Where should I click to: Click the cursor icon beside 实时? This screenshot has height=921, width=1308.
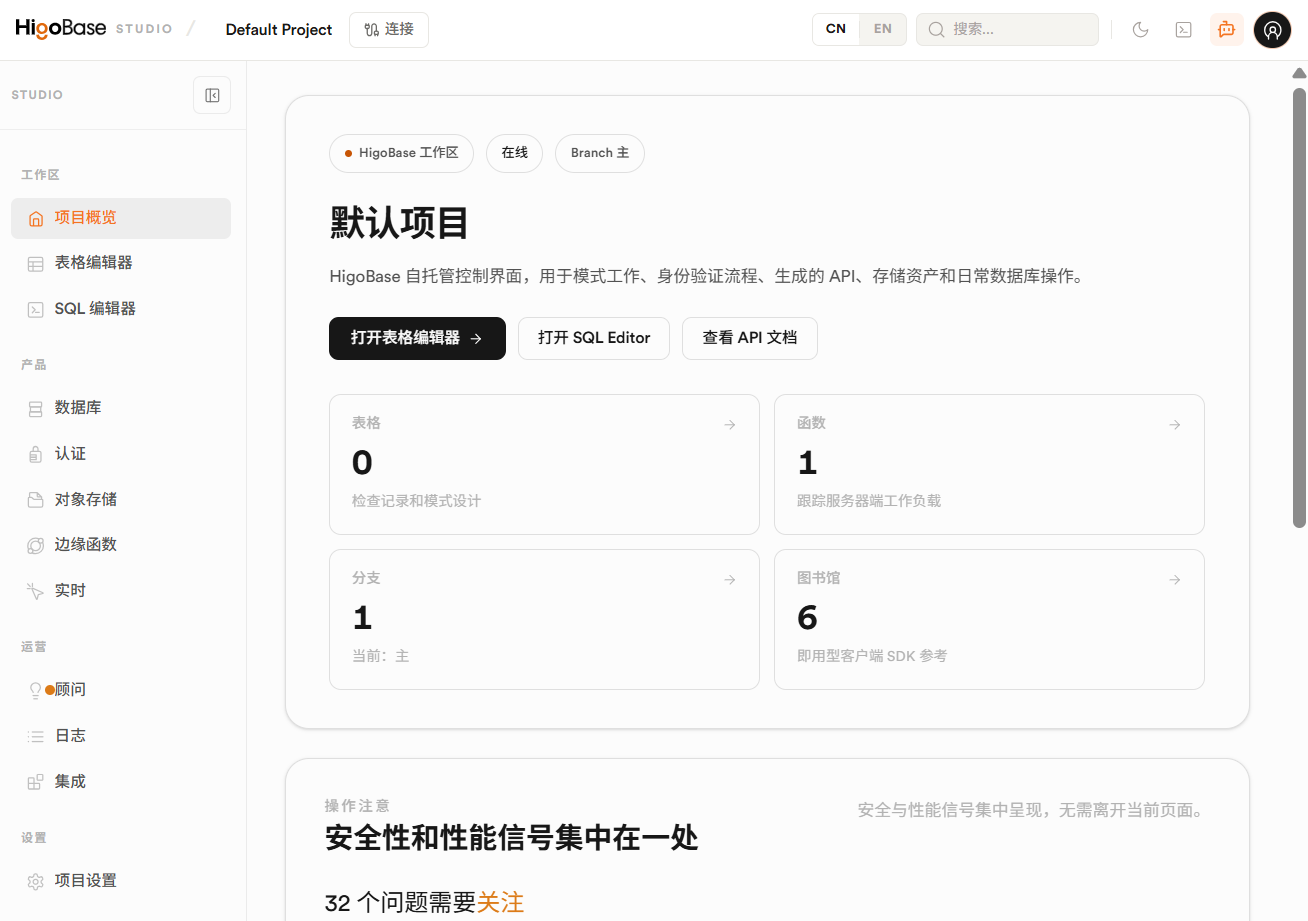[x=35, y=591]
